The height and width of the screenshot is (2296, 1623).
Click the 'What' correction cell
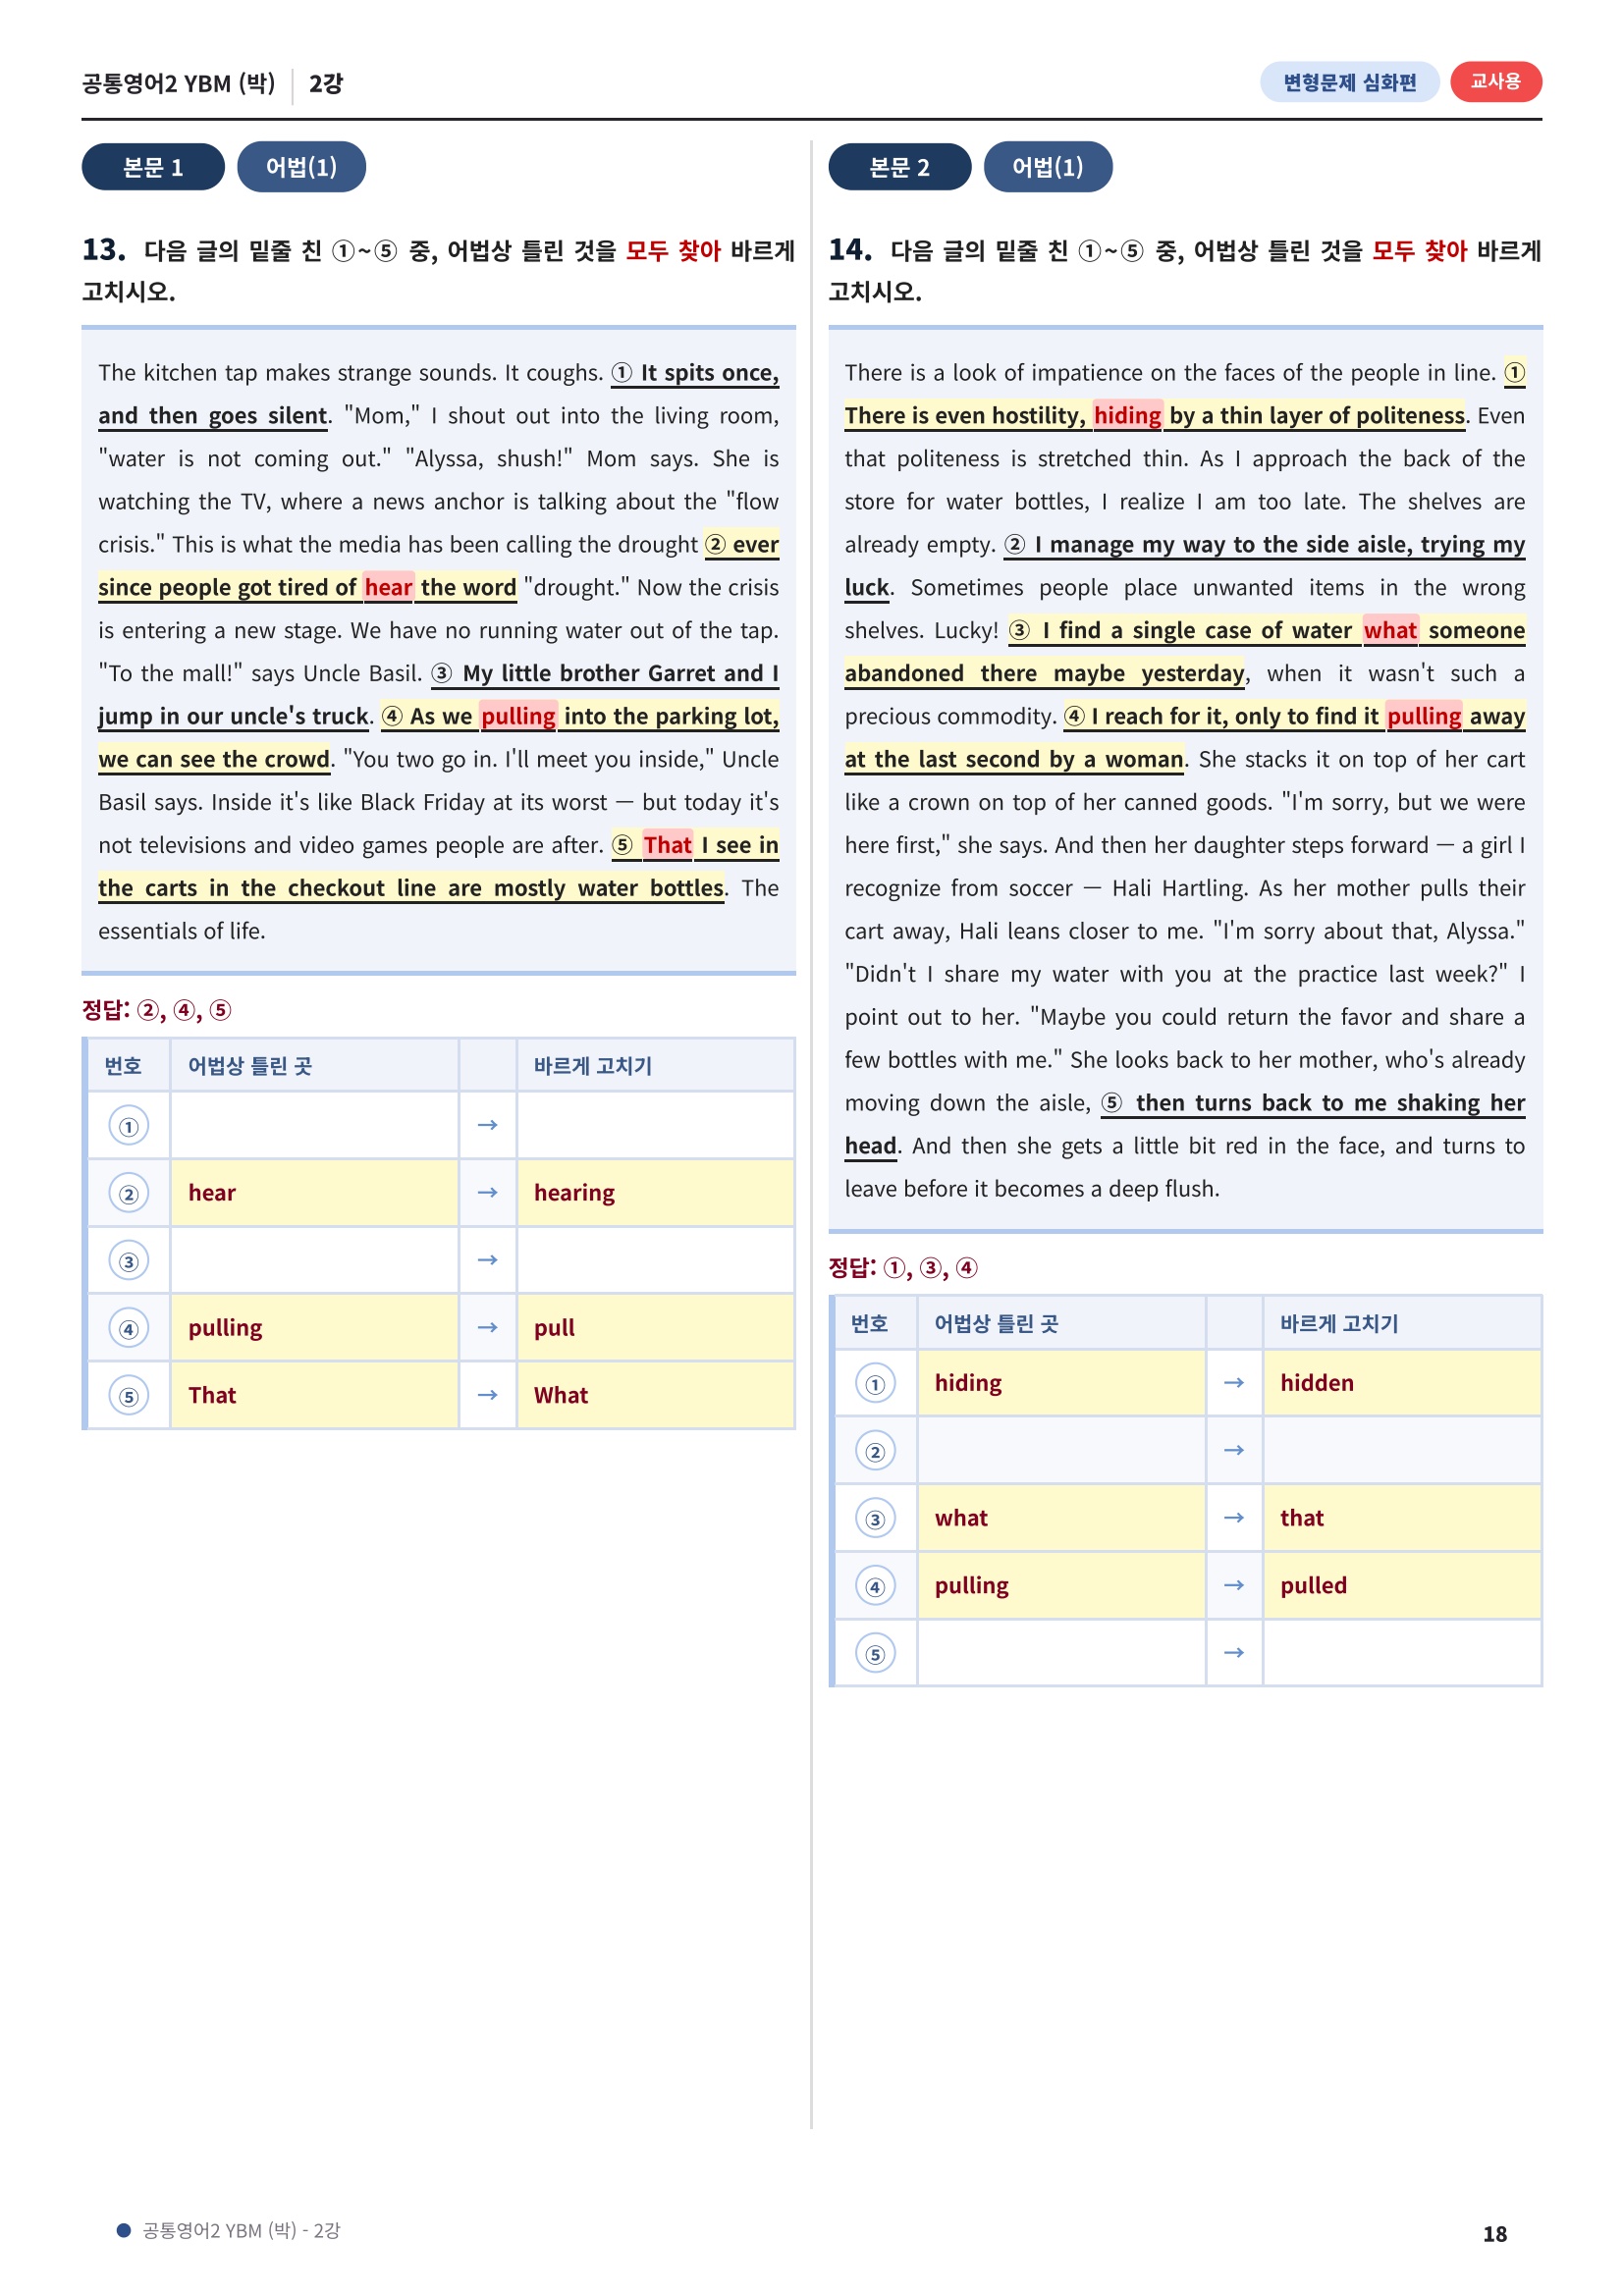click(655, 1395)
